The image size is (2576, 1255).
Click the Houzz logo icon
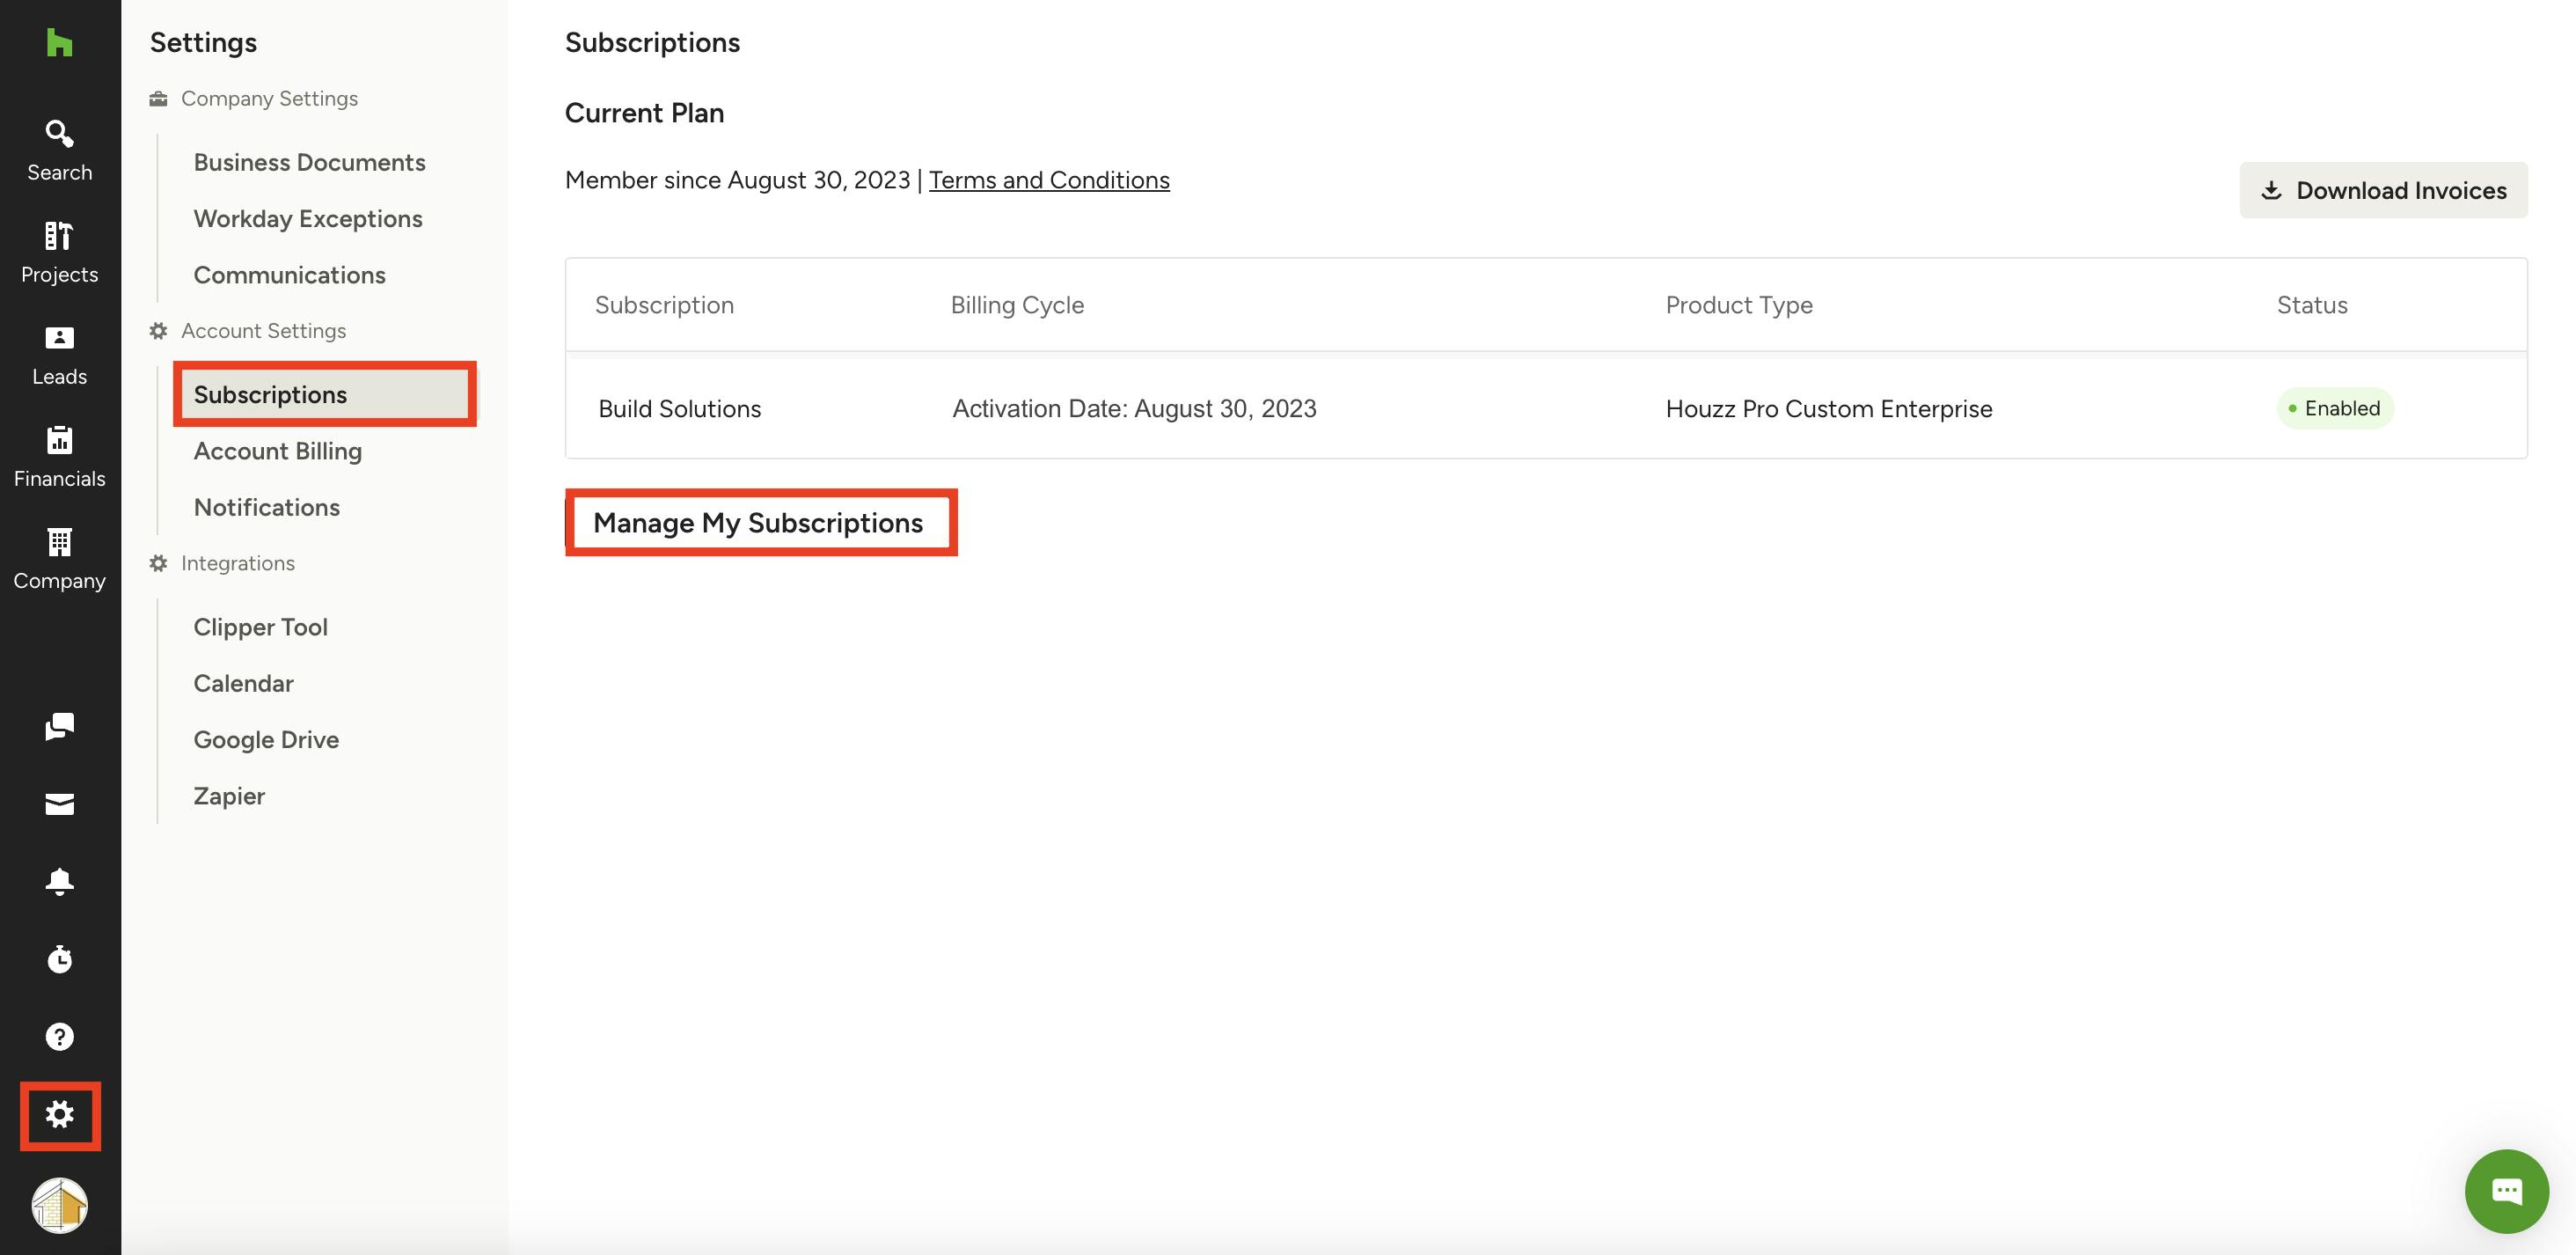click(59, 43)
